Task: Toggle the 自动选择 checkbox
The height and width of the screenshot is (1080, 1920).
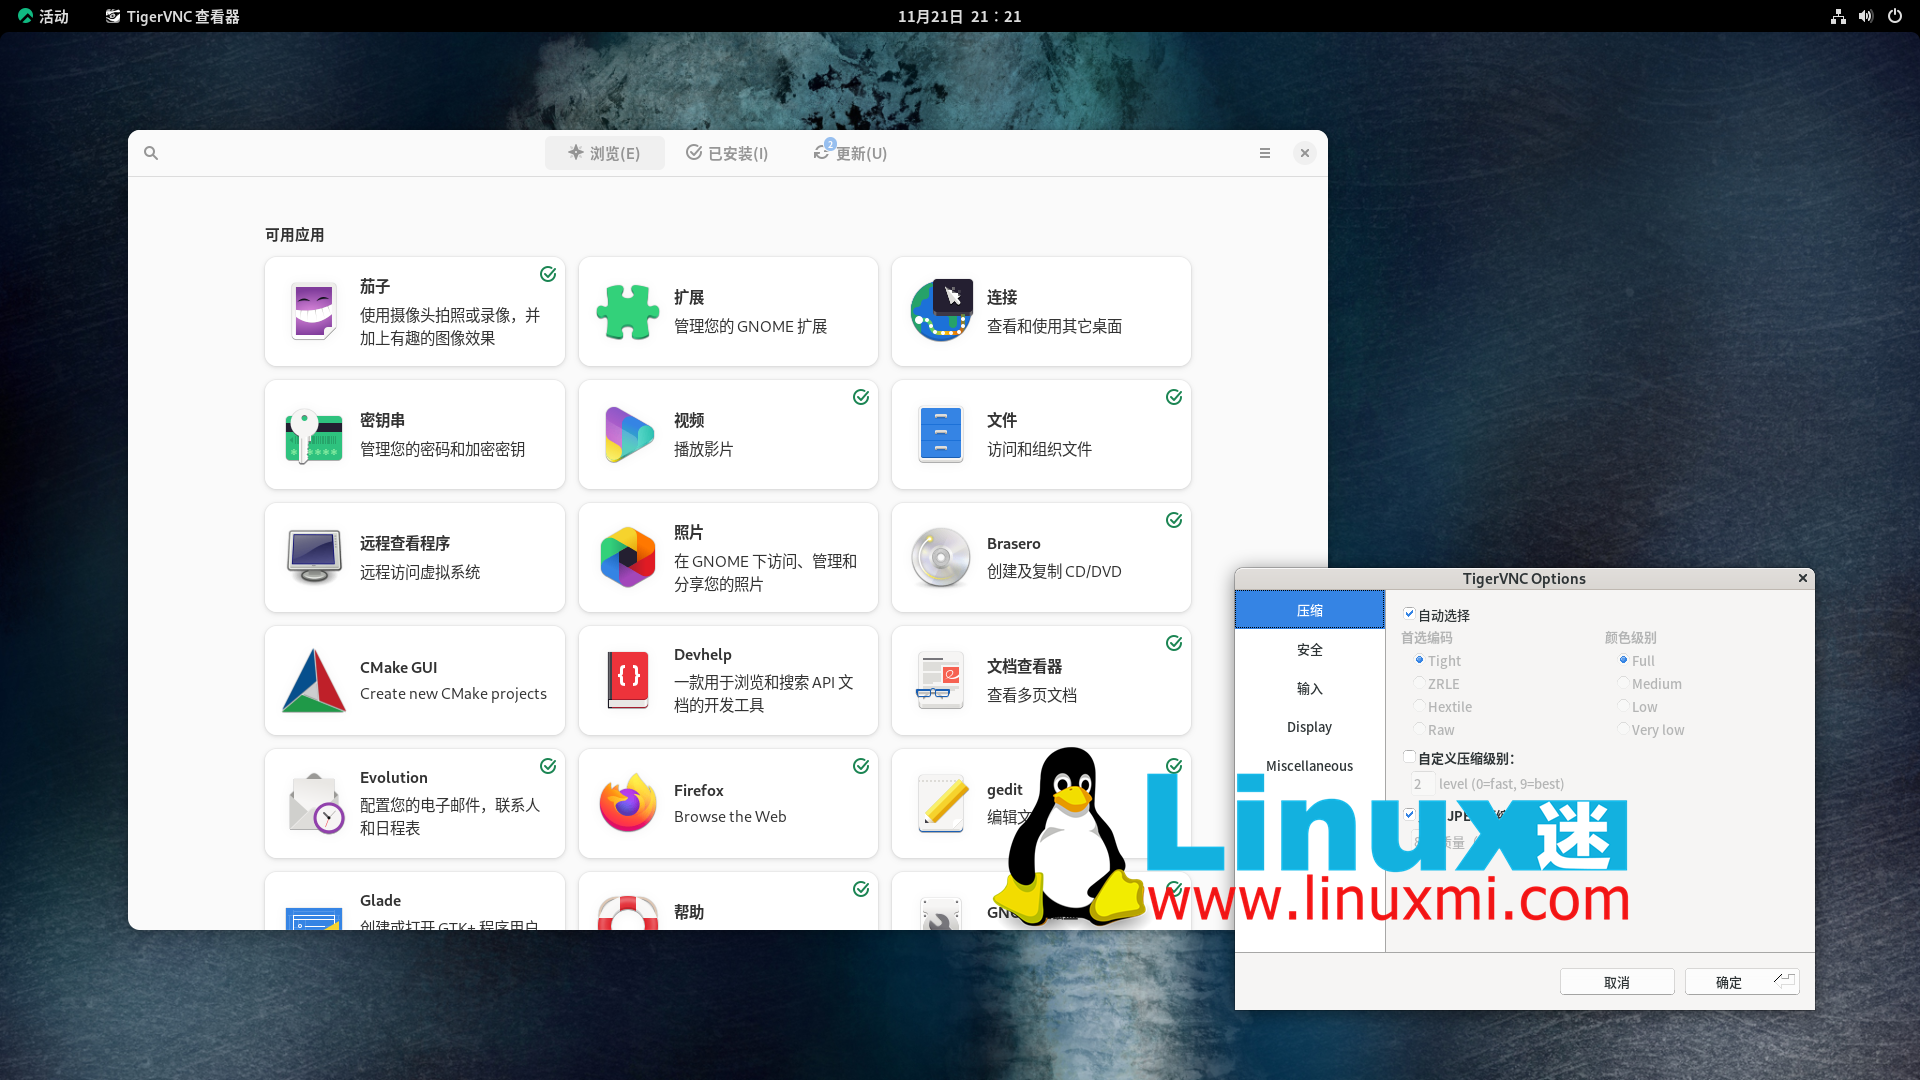Action: [1409, 614]
